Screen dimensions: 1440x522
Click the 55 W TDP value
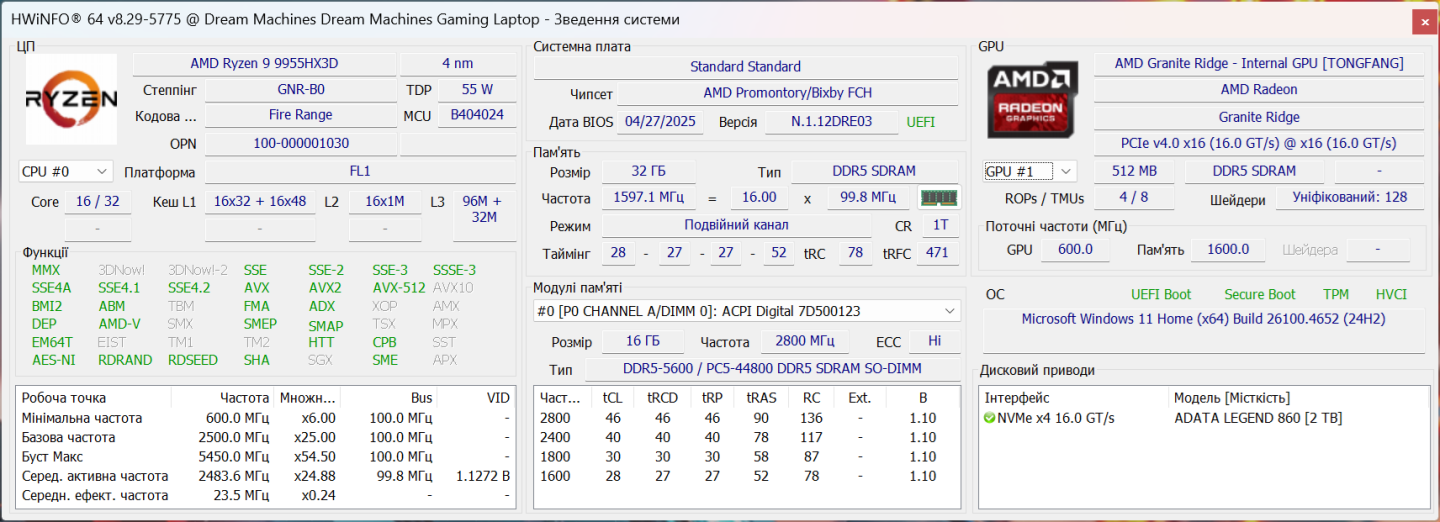[477, 89]
